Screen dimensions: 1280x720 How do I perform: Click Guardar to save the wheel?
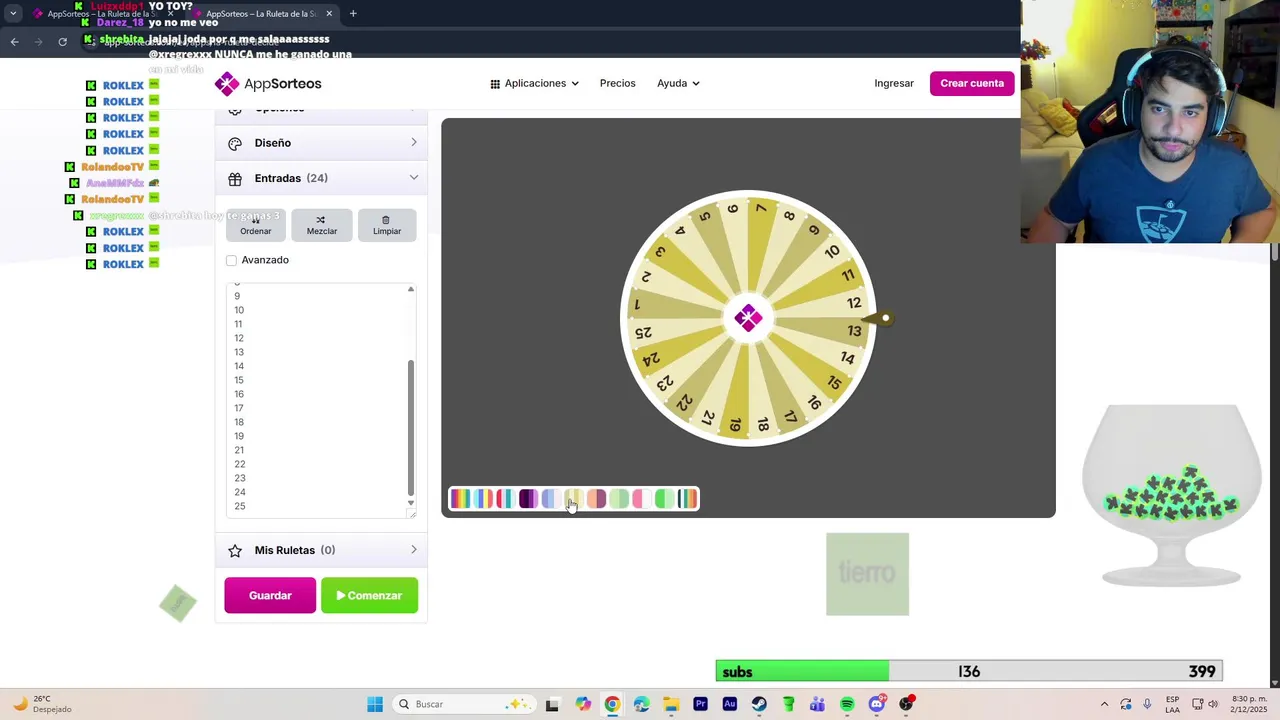(270, 596)
